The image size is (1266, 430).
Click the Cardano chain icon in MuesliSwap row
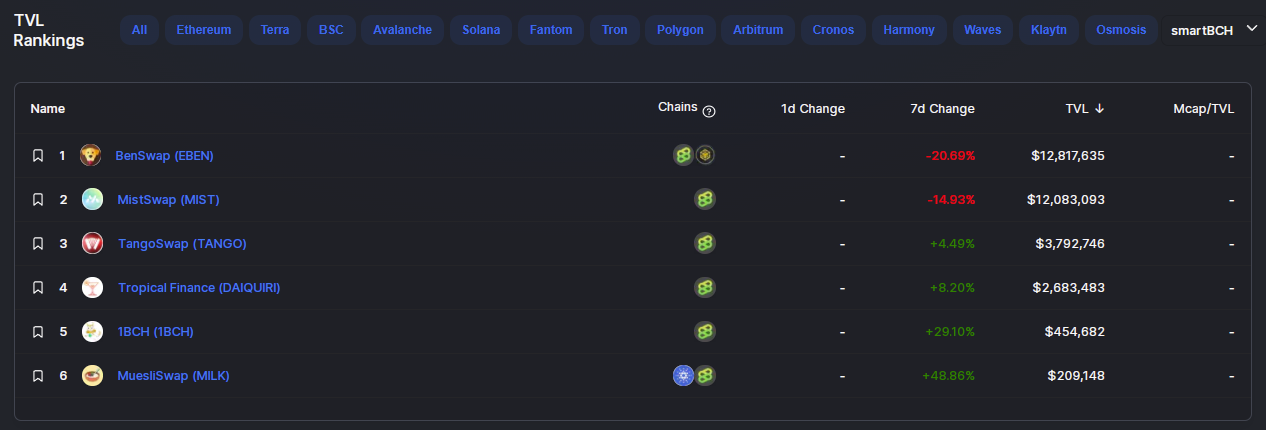684,376
